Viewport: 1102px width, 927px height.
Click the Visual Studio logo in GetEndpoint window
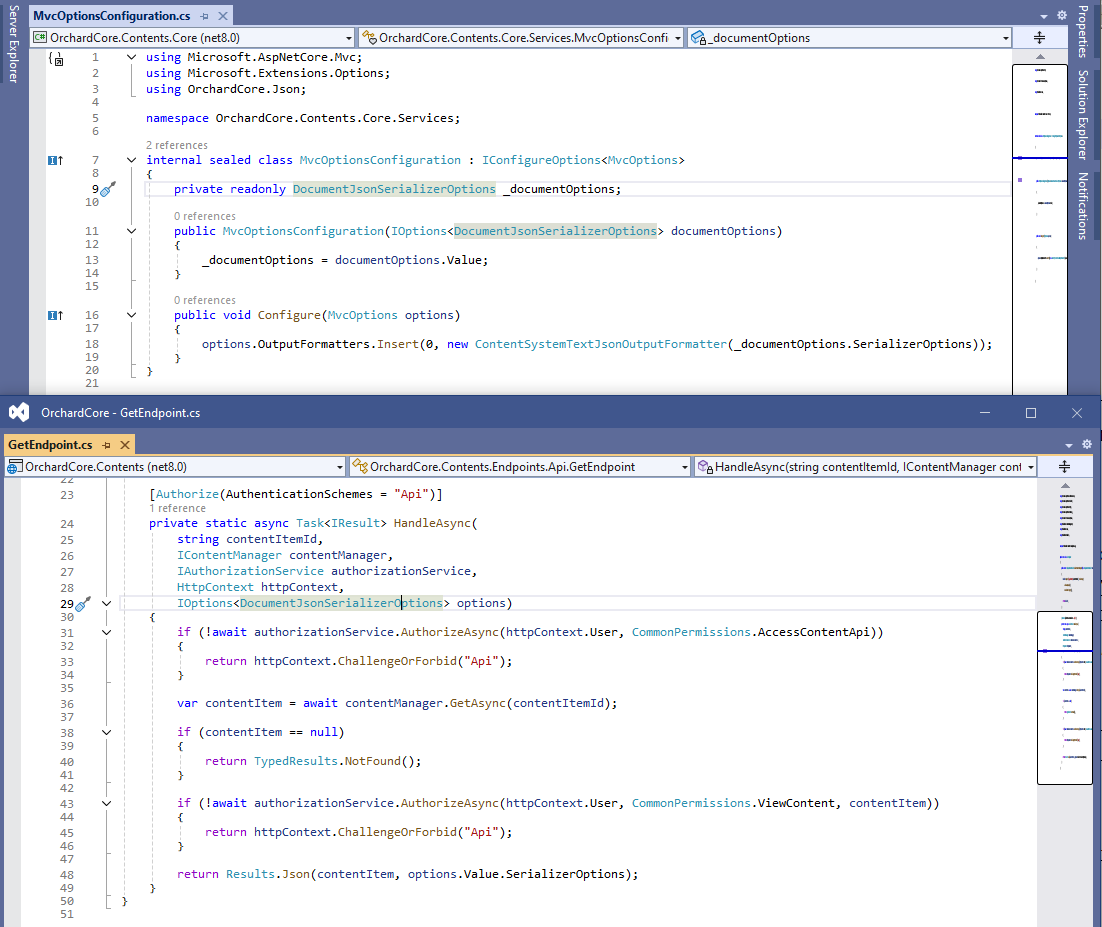coord(19,413)
